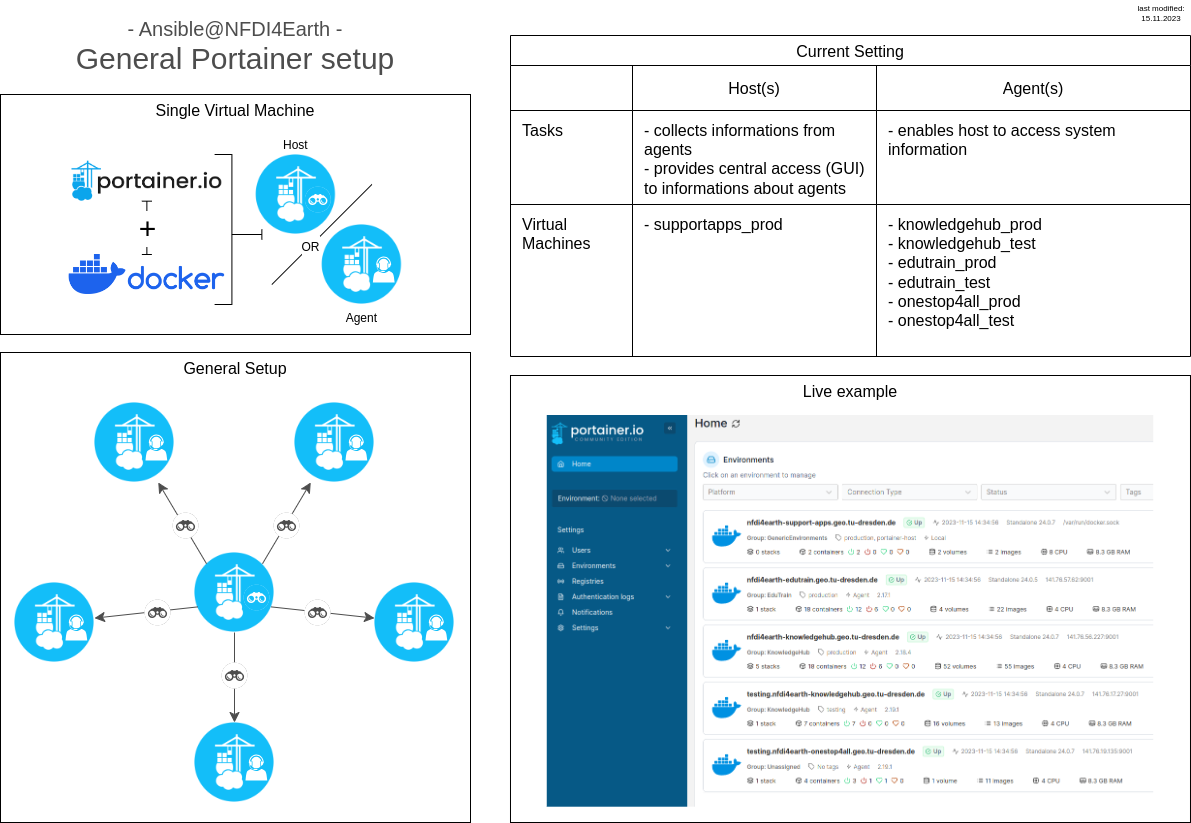Open Registries in the sidebar
1191x823 pixels.
pyautogui.click(x=587, y=582)
